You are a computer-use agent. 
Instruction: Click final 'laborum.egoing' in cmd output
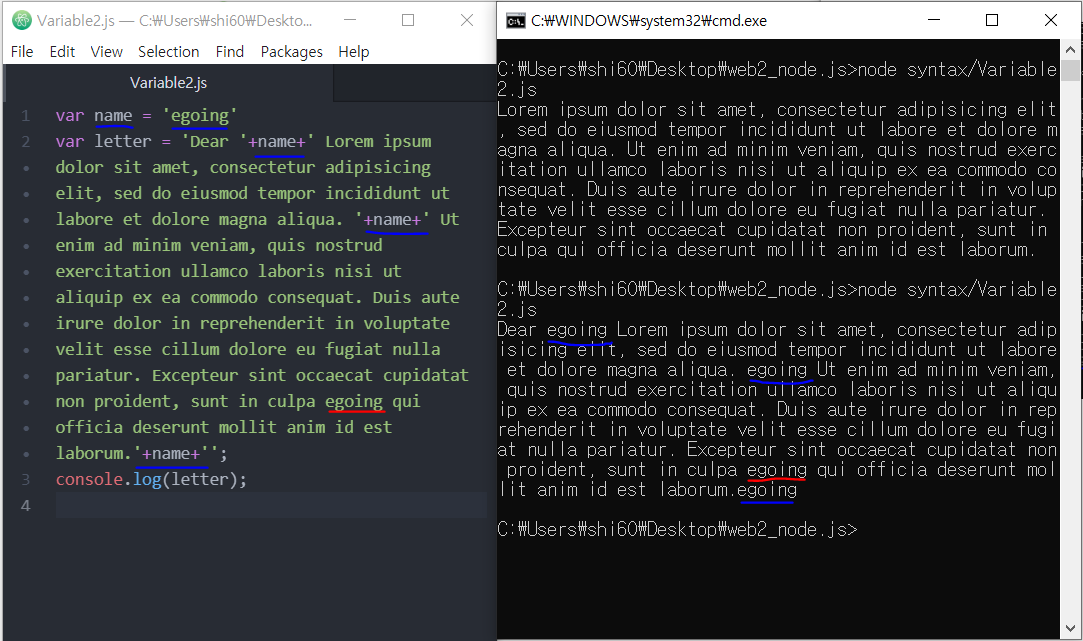tap(728, 490)
